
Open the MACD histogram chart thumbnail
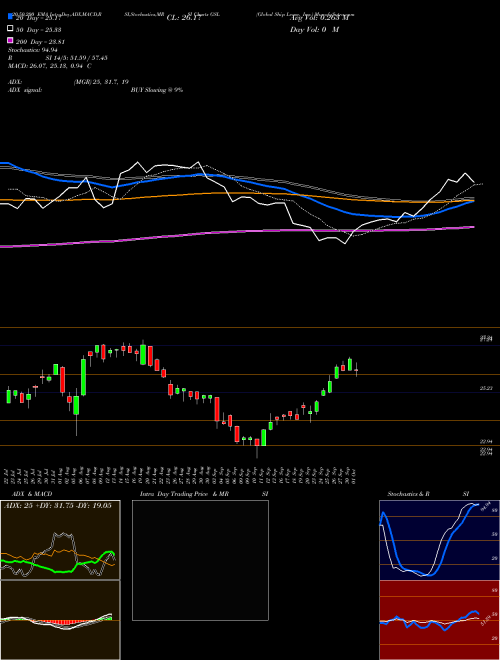pyautogui.click(x=60, y=620)
